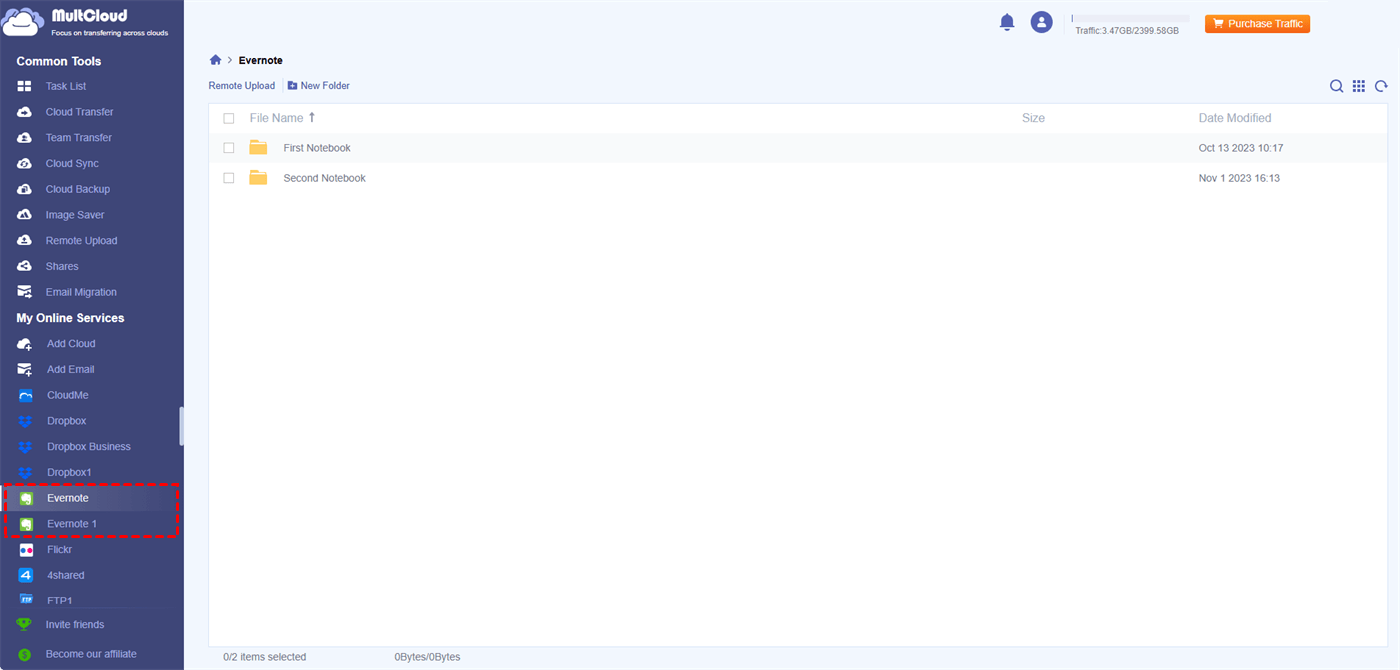Click the traffic usage progress bar
The image size is (1400, 670).
click(1130, 18)
